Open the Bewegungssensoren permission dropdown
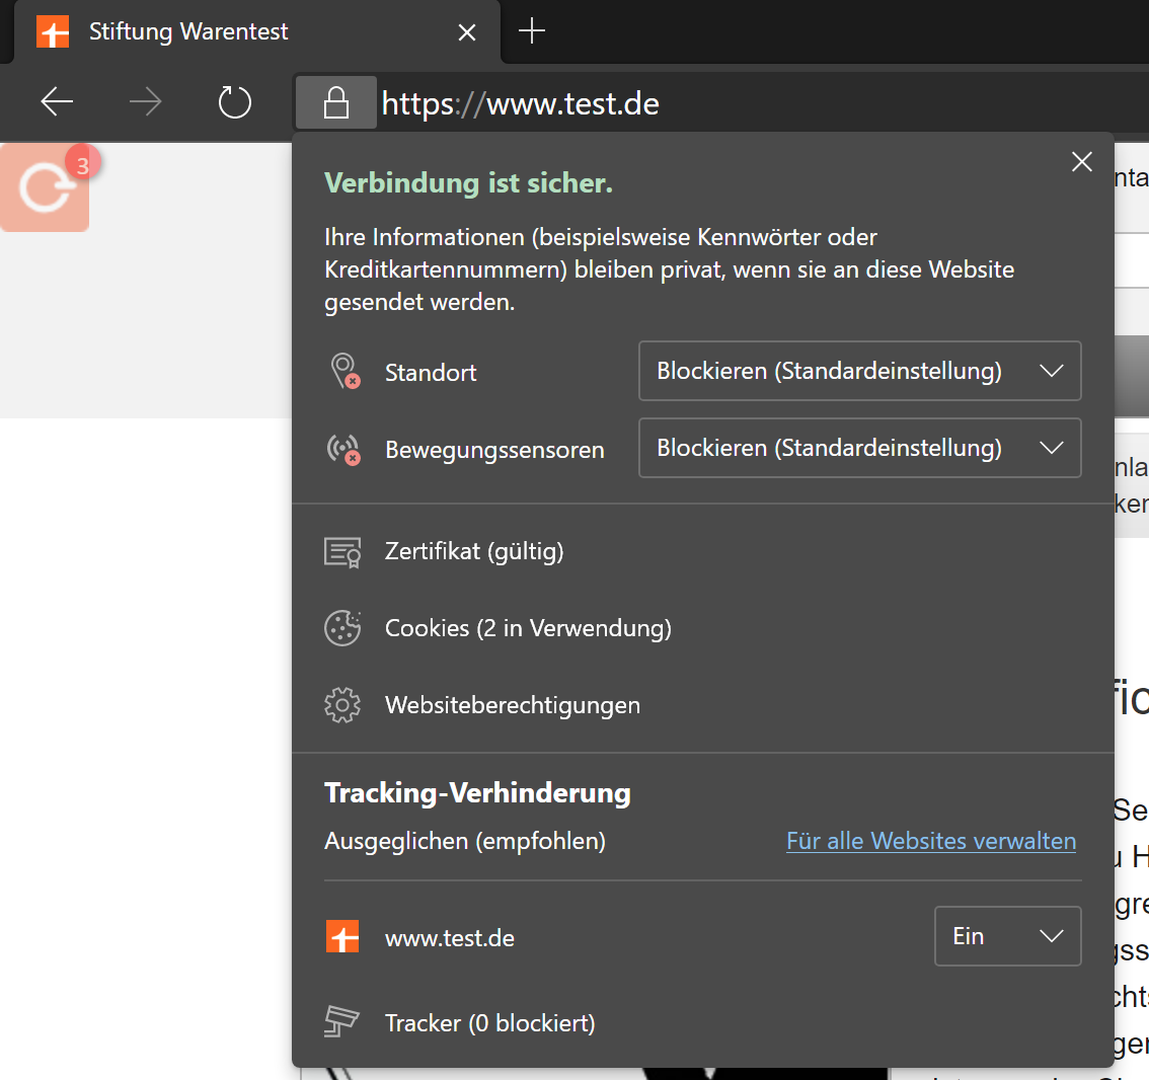 pos(860,448)
